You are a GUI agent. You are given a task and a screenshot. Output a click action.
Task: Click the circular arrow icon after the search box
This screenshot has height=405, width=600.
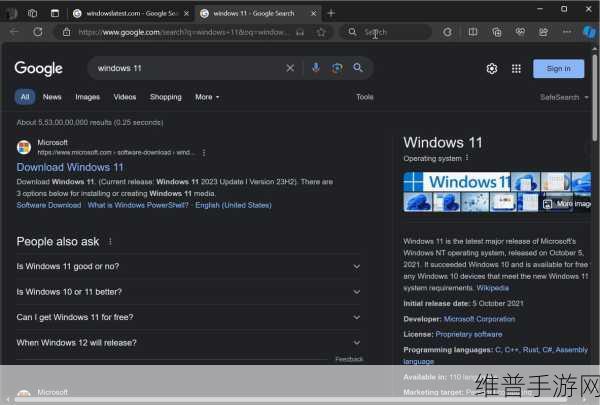click(447, 32)
